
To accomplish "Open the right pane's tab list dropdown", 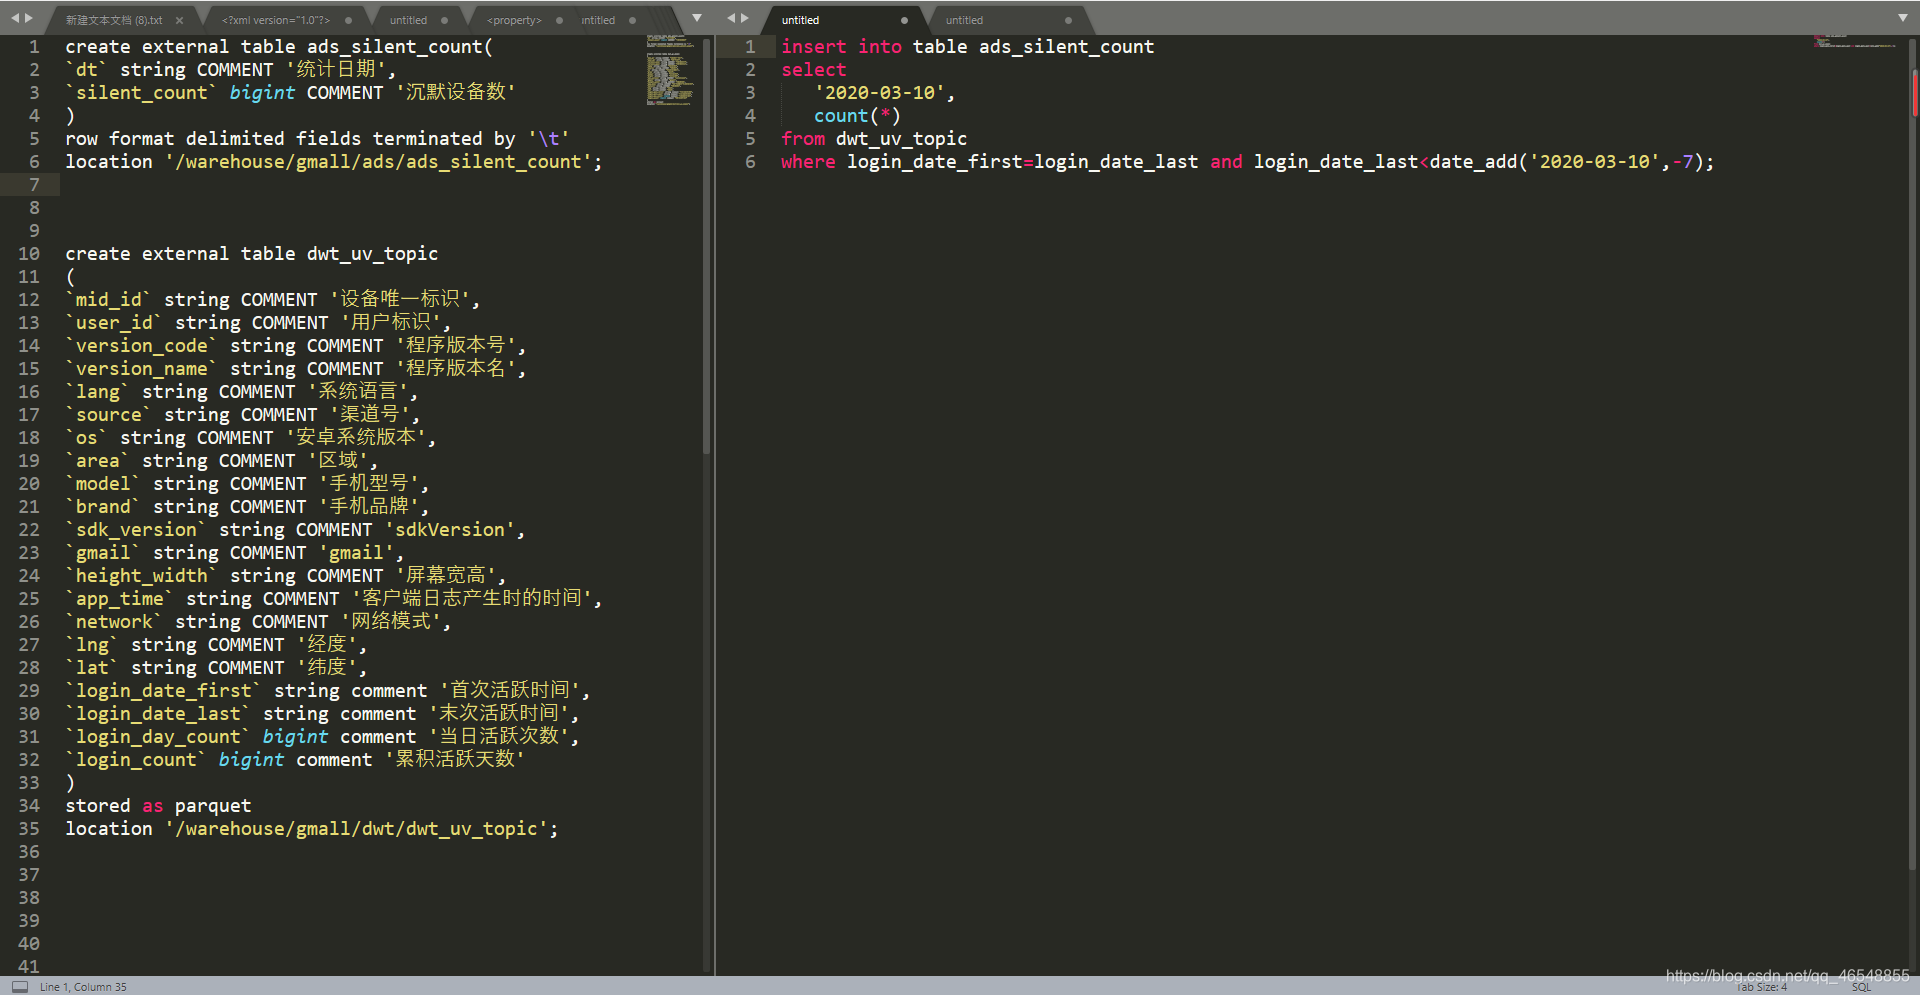I will [1903, 18].
